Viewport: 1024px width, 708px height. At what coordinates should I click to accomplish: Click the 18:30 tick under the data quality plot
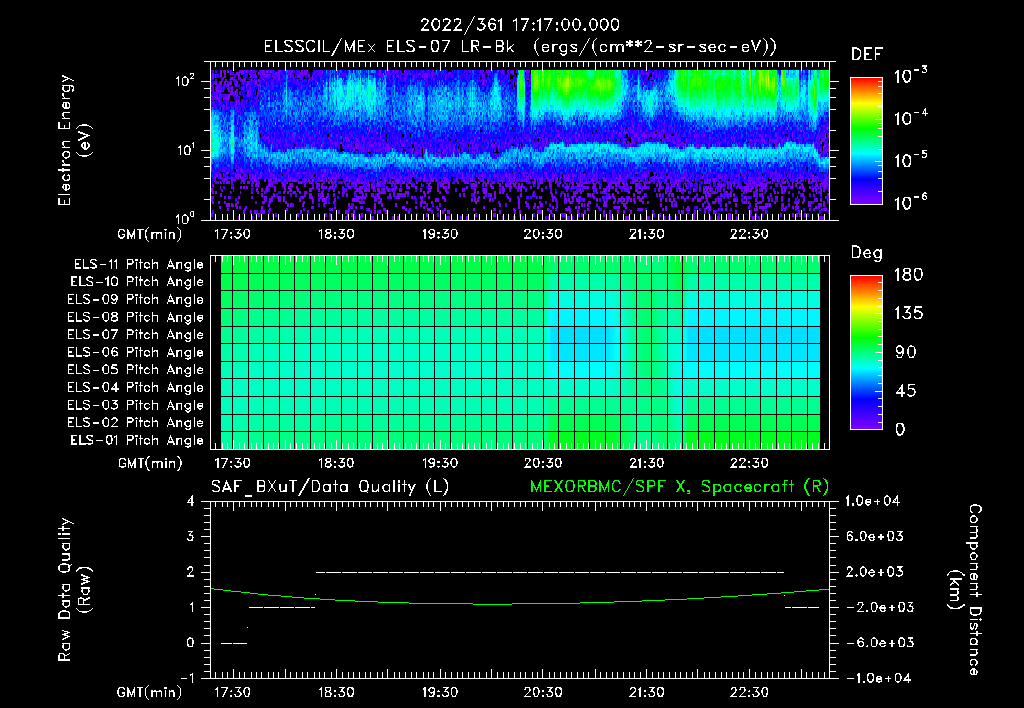pyautogui.click(x=336, y=692)
